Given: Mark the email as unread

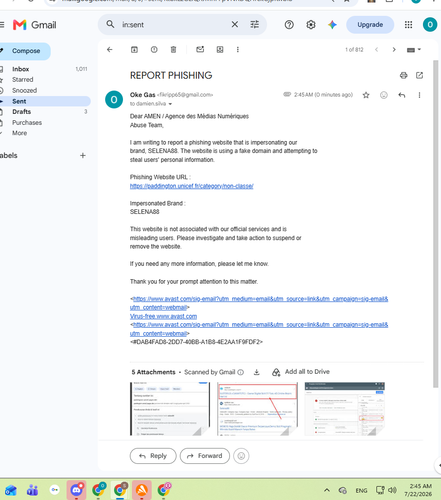Looking at the screenshot, I should pos(200,50).
